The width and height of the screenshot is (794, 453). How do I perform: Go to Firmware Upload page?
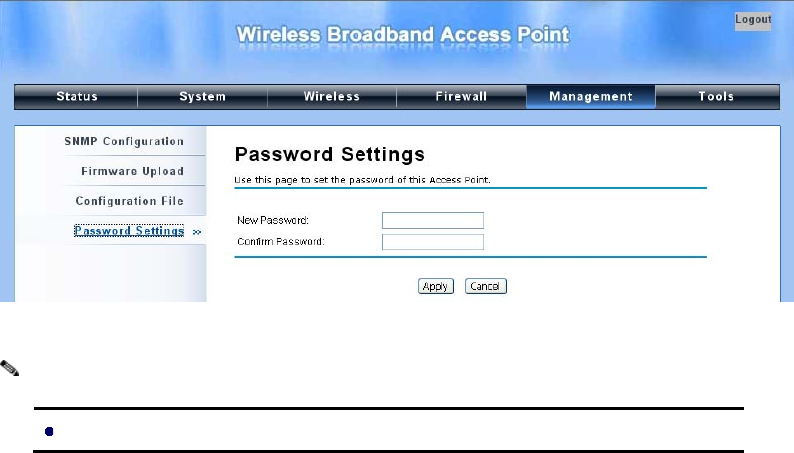pos(133,171)
